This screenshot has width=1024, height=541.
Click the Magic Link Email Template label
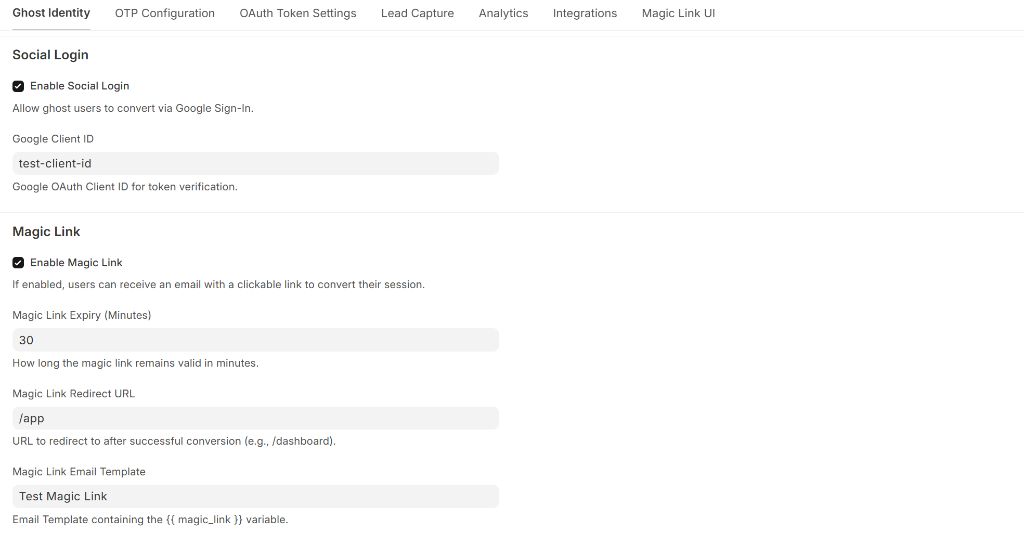tap(79, 472)
